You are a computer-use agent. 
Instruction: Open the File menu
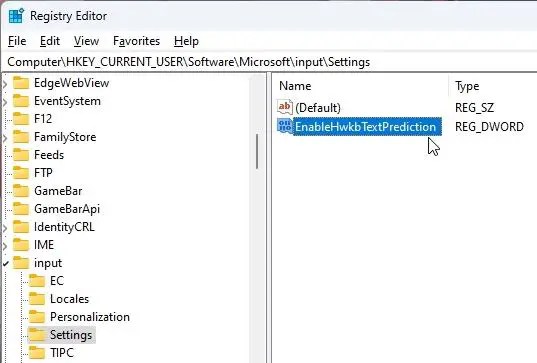pos(17,41)
